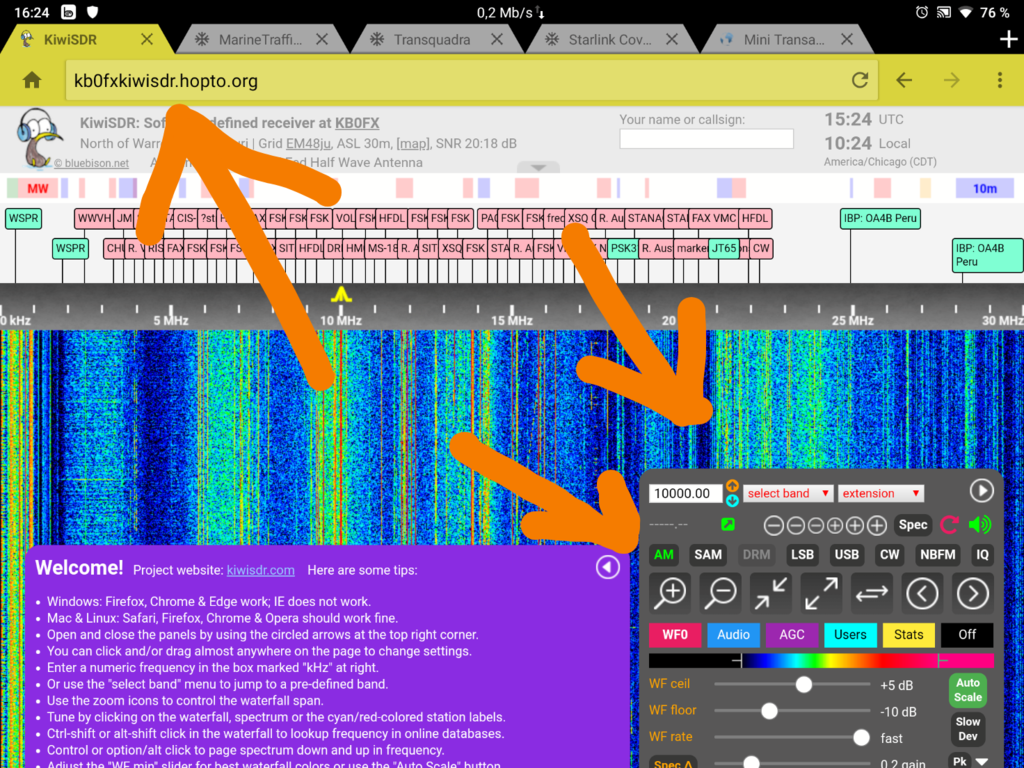Click the red circular restart arrow icon
Image resolution: width=1024 pixels, height=768 pixels.
pos(950,524)
